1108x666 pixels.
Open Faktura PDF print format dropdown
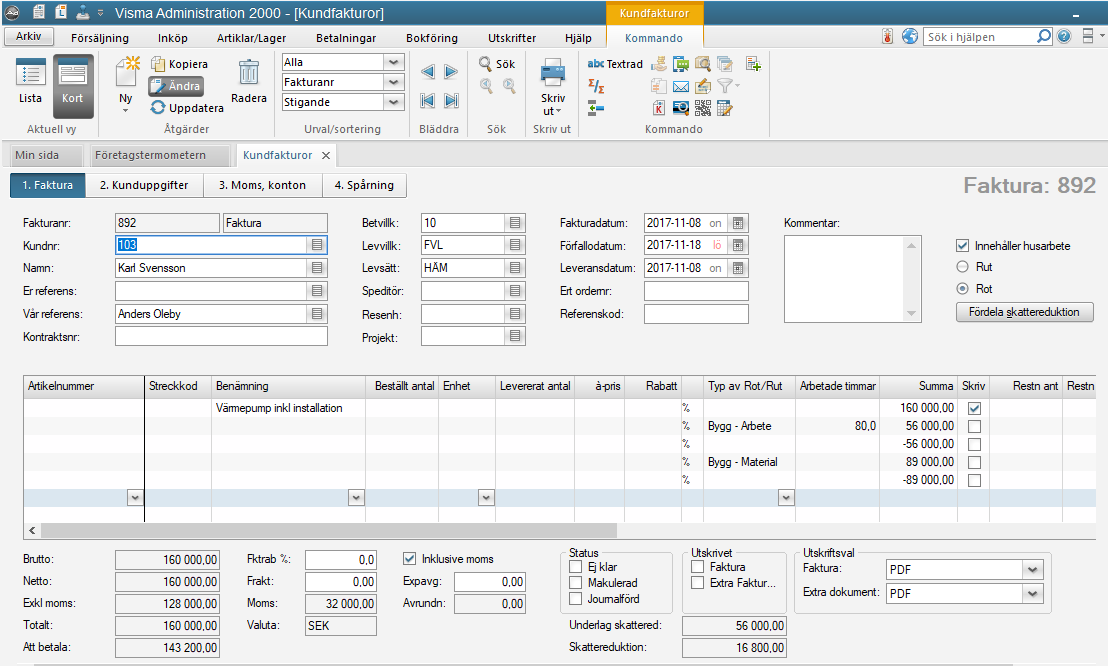point(1031,569)
